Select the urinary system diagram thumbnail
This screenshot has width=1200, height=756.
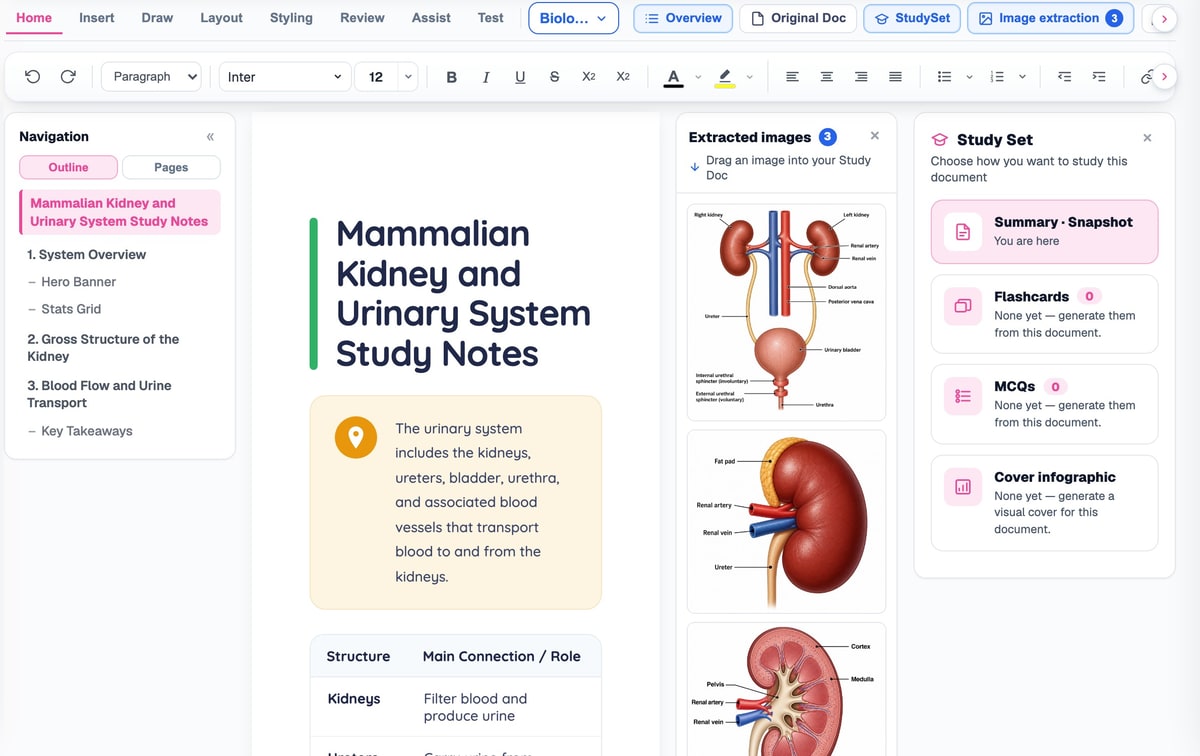786,311
